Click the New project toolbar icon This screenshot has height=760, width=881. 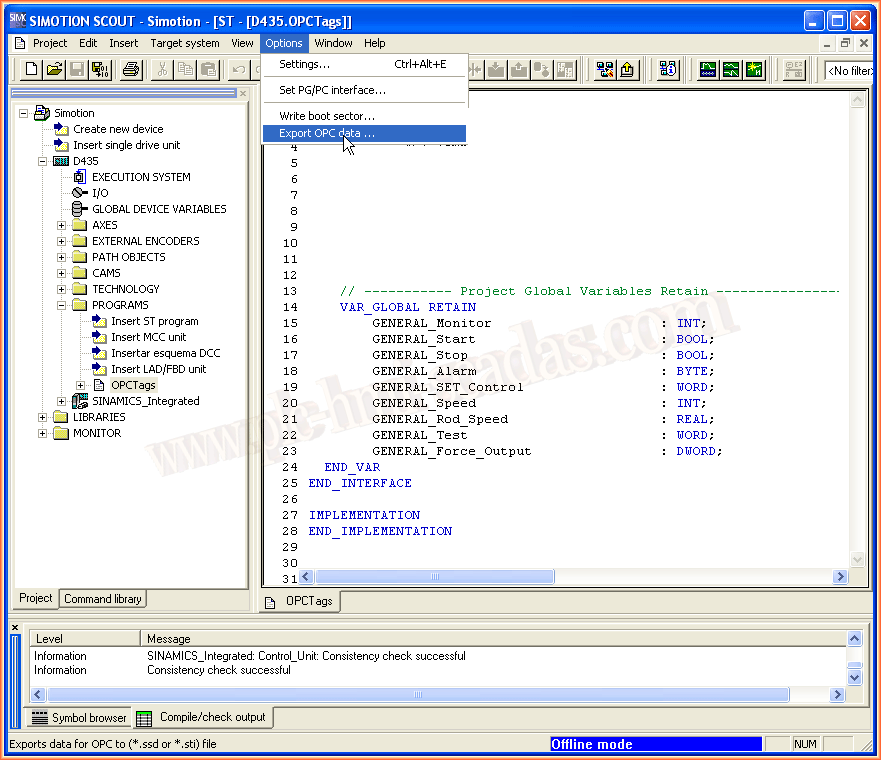(31, 69)
